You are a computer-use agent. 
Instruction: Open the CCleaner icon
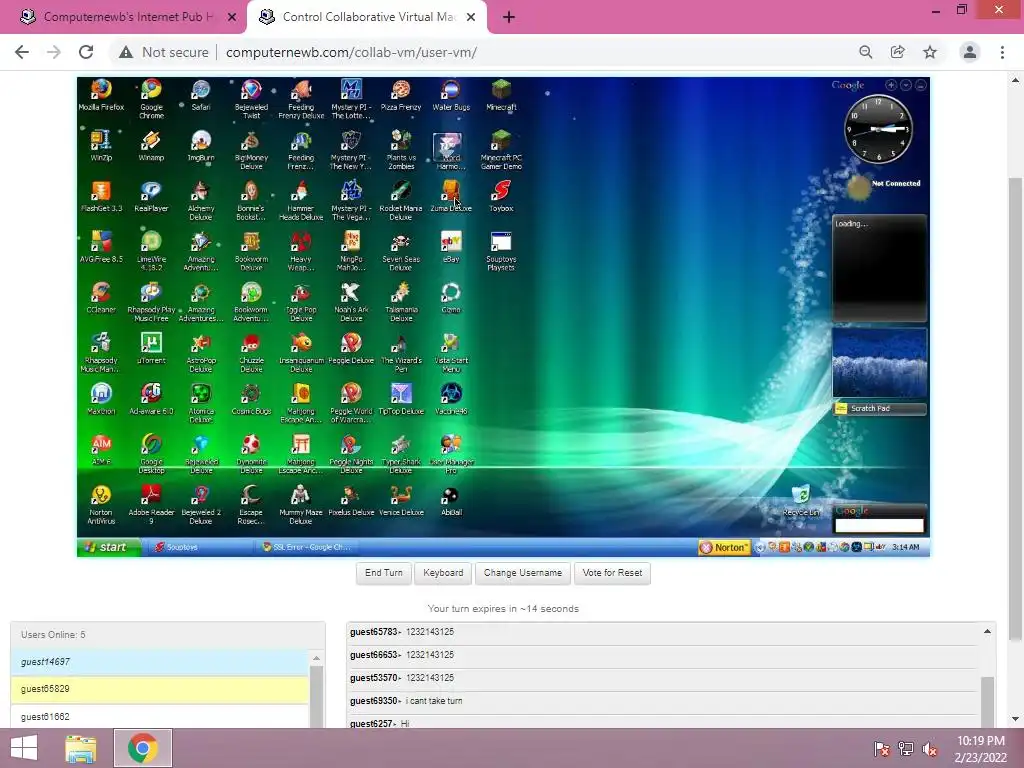tap(101, 298)
